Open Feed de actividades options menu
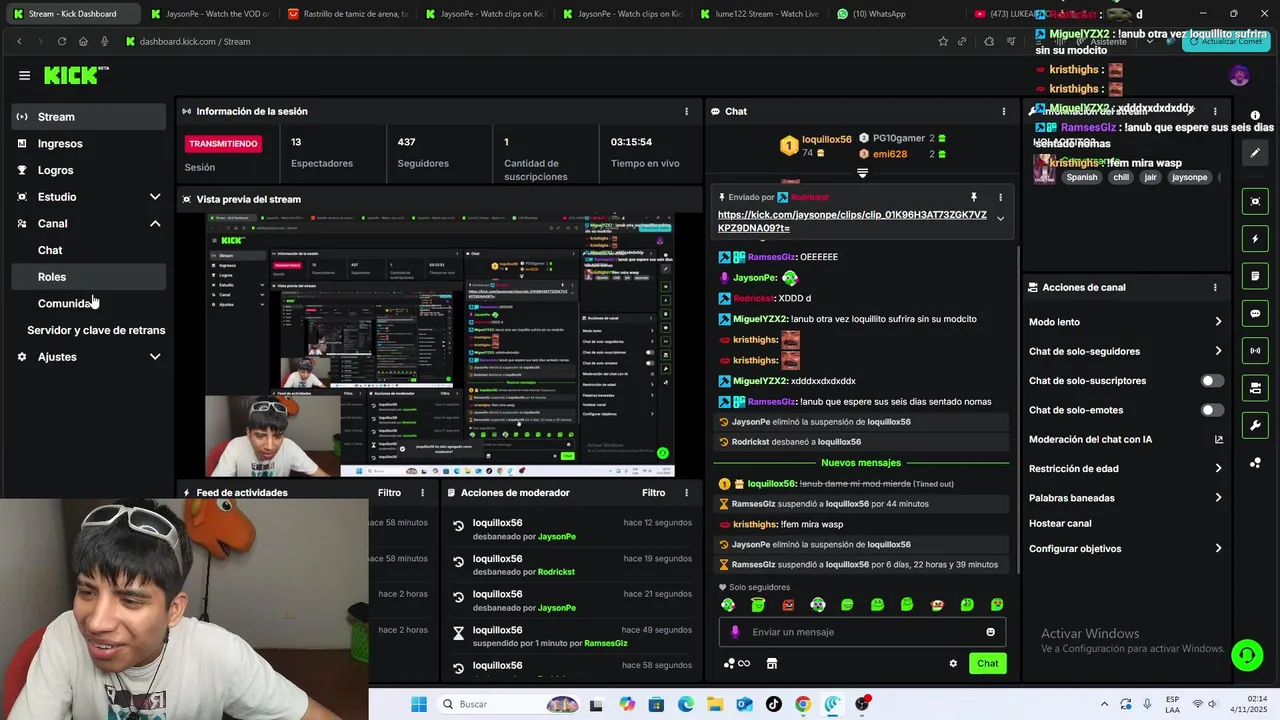 422,492
